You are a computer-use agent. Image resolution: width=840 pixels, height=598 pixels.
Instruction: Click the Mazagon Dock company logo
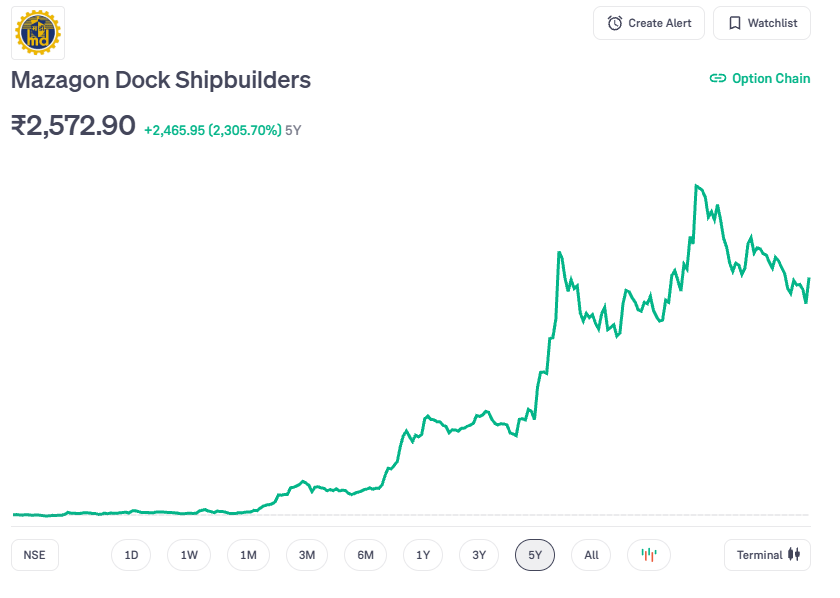click(x=38, y=32)
